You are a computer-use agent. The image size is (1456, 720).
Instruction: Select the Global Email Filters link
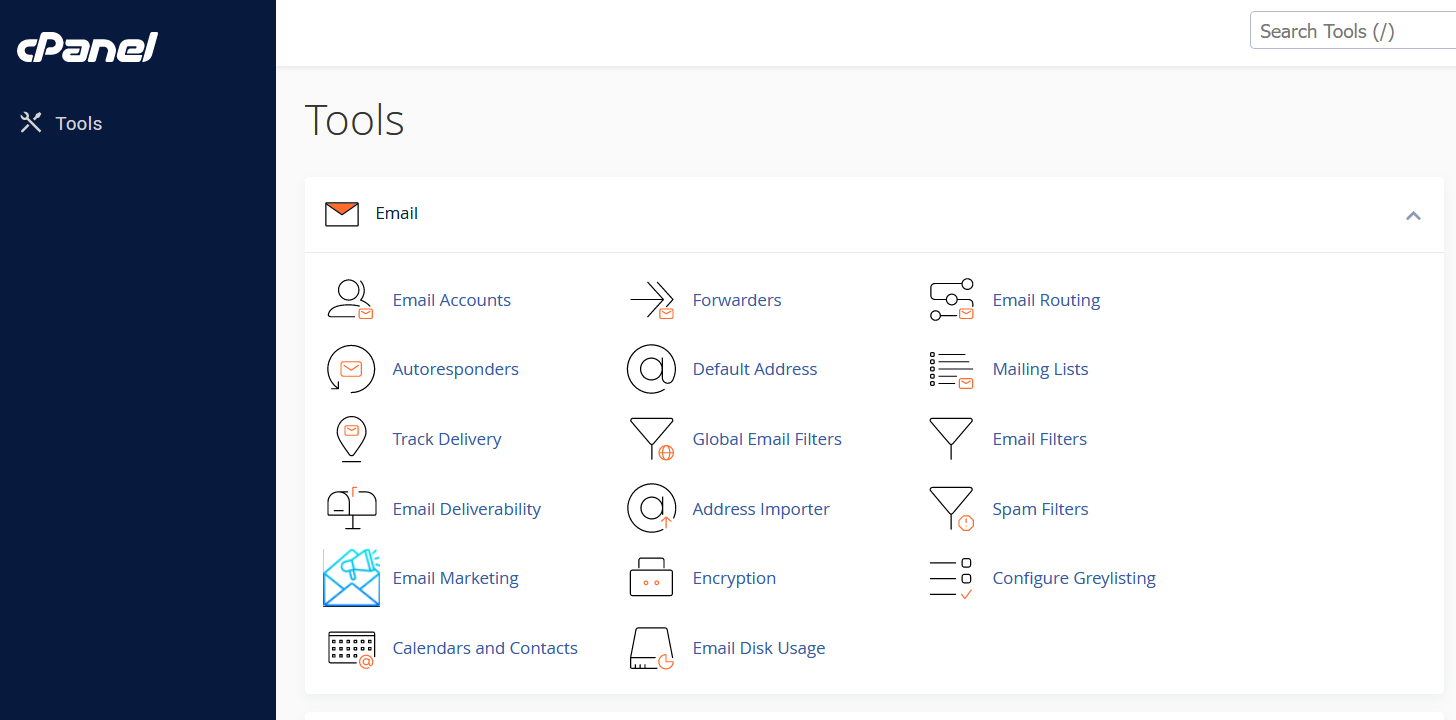click(x=767, y=439)
